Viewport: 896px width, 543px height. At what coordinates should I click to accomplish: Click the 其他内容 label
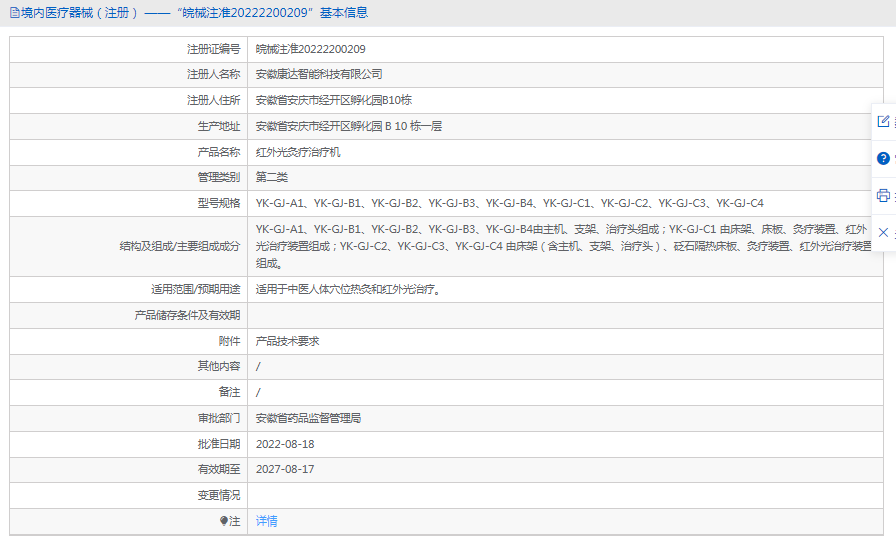coord(219,366)
